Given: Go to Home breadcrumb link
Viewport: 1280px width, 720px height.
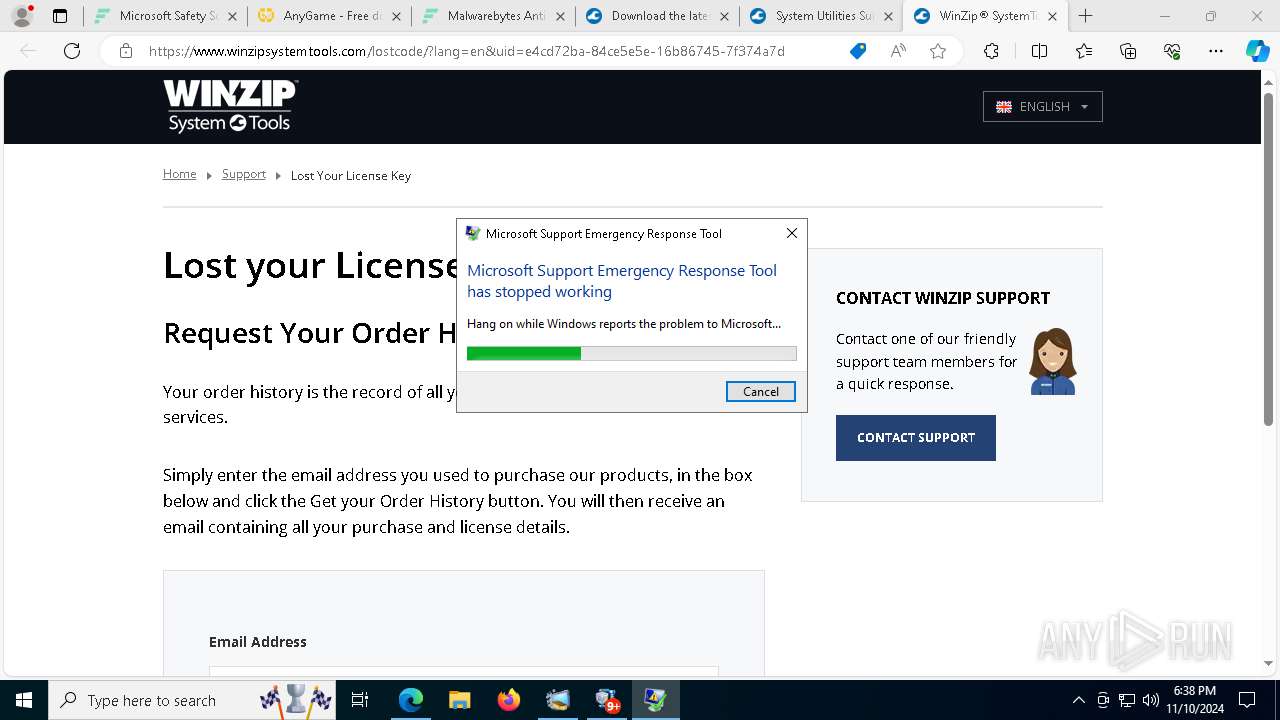Looking at the screenshot, I should click(x=180, y=174).
